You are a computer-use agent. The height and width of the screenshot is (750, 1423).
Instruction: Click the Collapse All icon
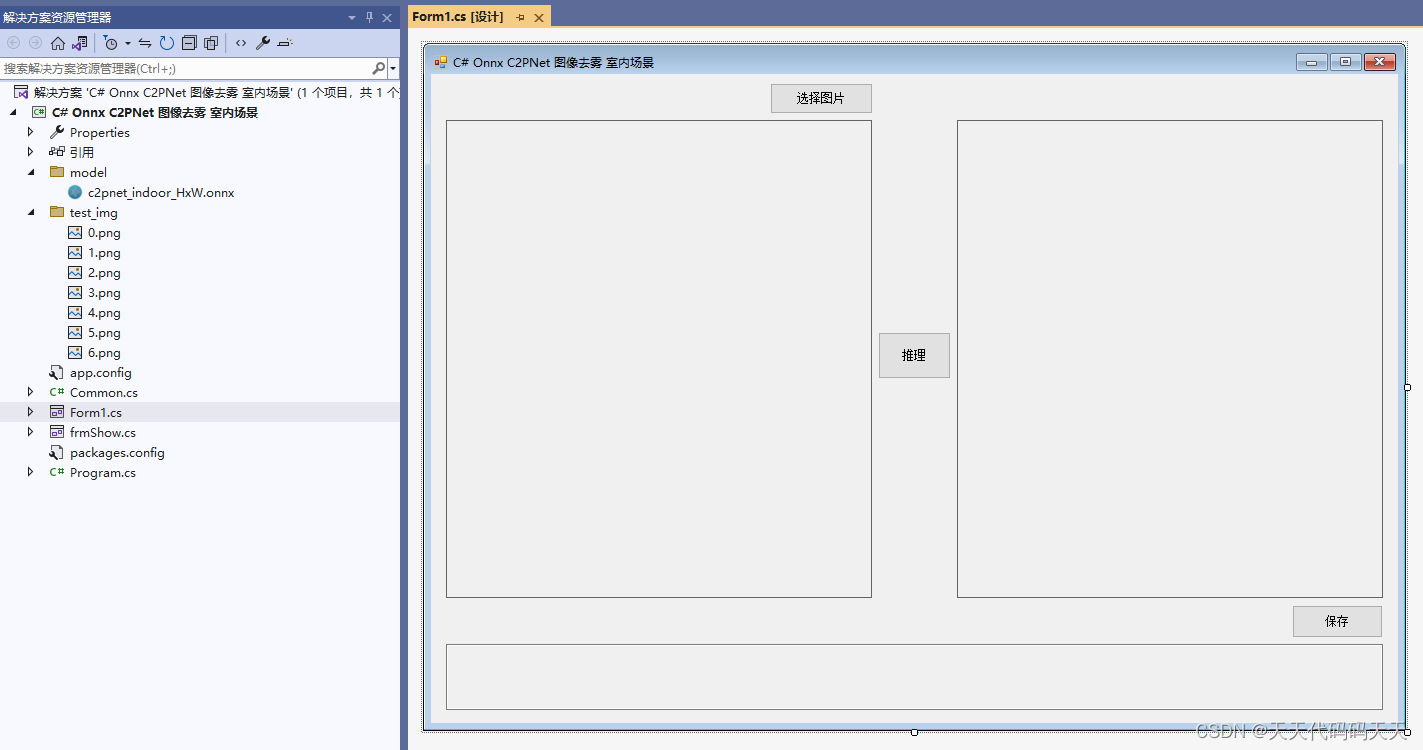tap(190, 42)
